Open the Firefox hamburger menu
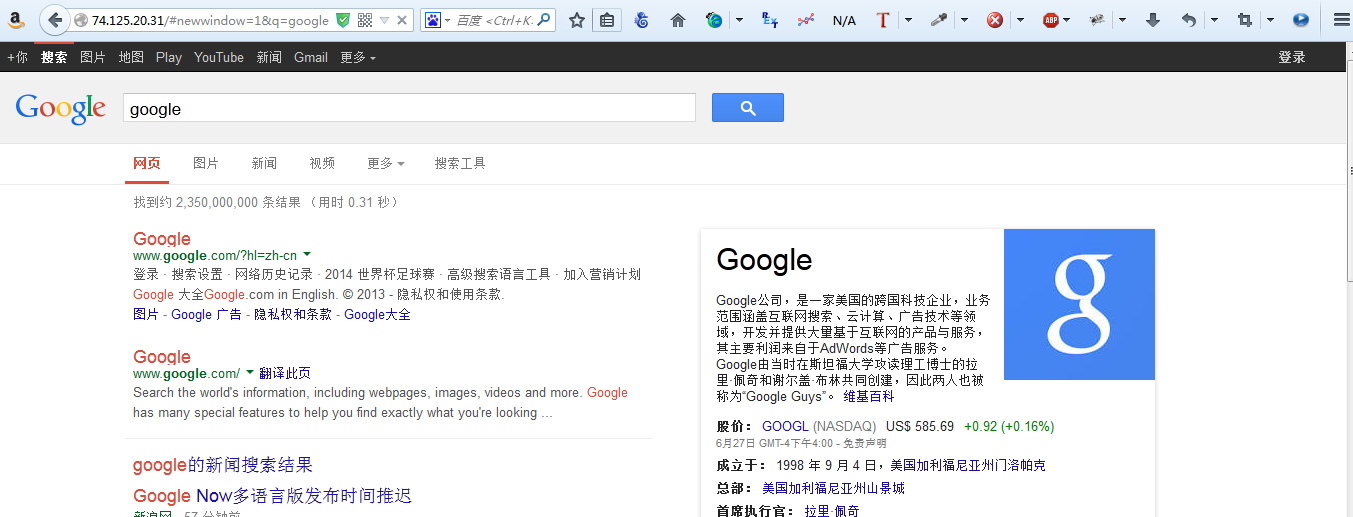Viewport: 1353px width, 517px height. click(x=1341, y=20)
